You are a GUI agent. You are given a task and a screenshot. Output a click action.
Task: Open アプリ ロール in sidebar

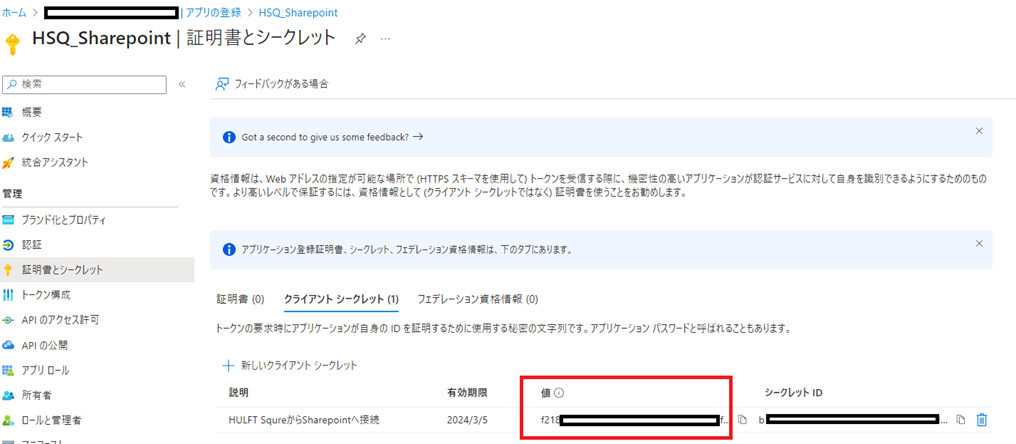(x=45, y=370)
